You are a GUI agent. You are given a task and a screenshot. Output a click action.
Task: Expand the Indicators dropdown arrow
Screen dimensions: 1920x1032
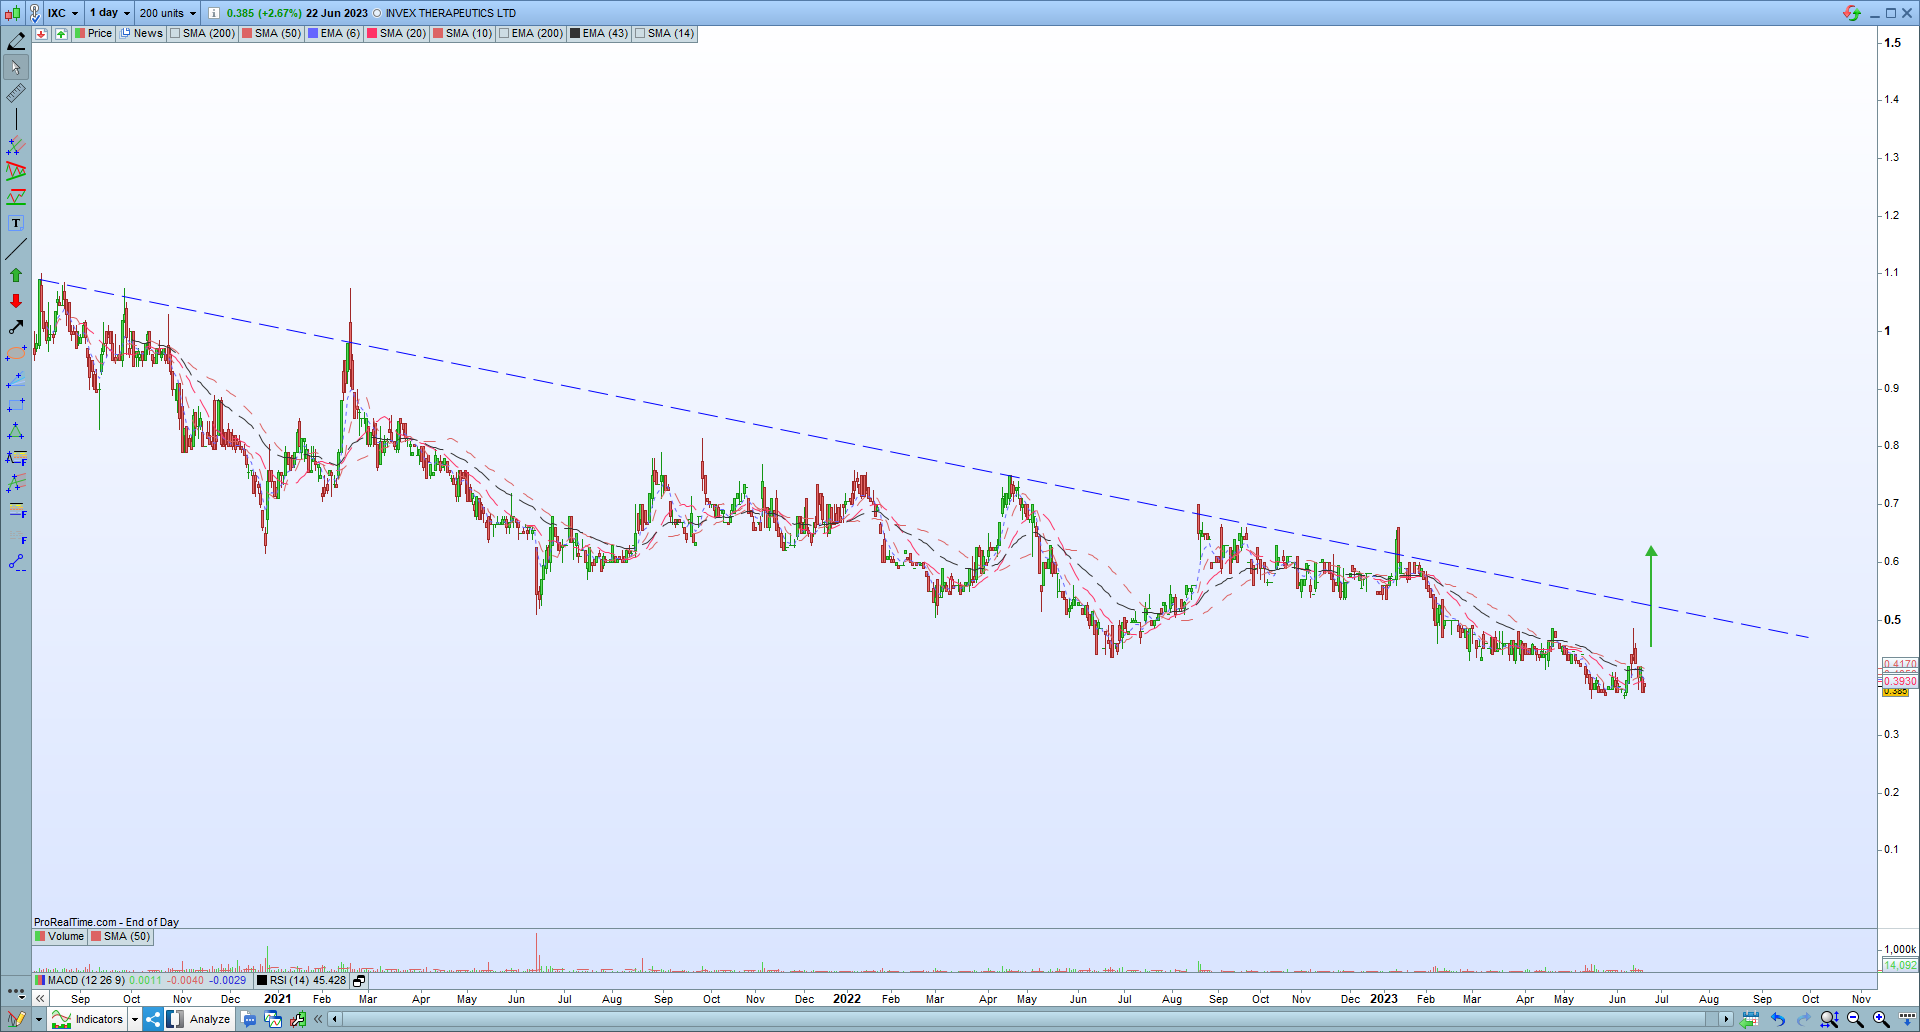pos(135,1020)
